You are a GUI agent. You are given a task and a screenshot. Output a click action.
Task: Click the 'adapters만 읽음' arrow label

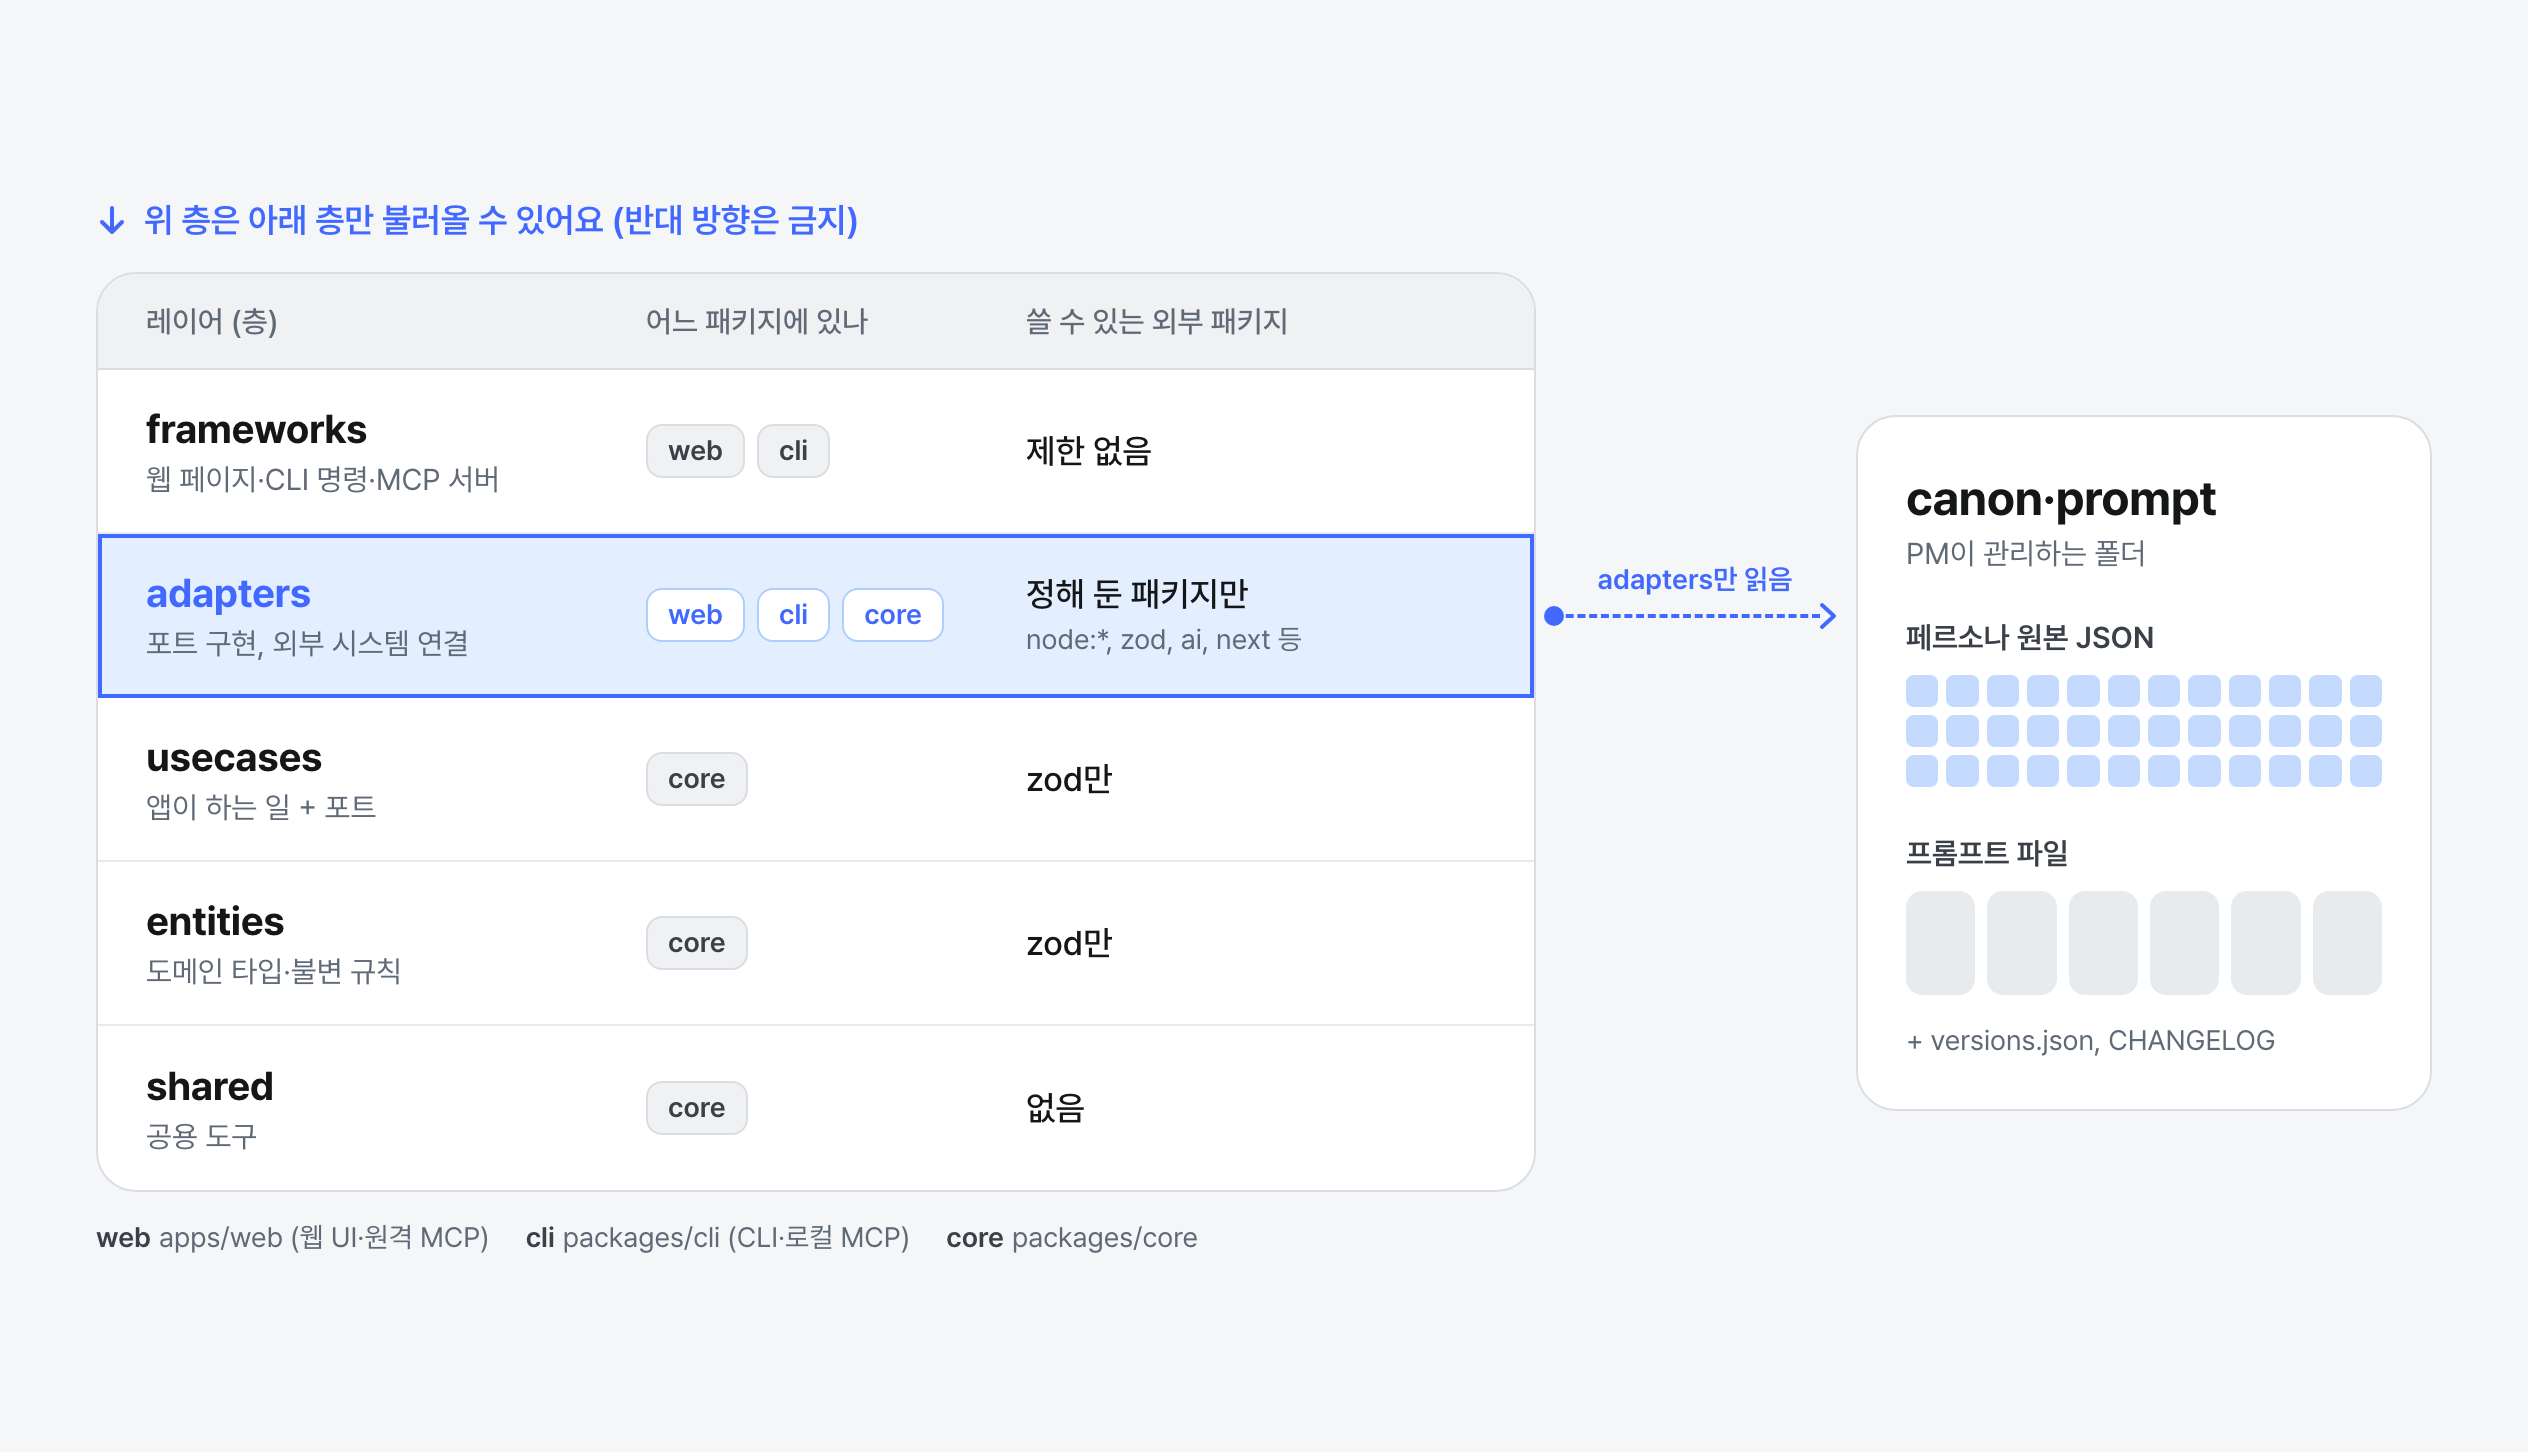[1694, 580]
